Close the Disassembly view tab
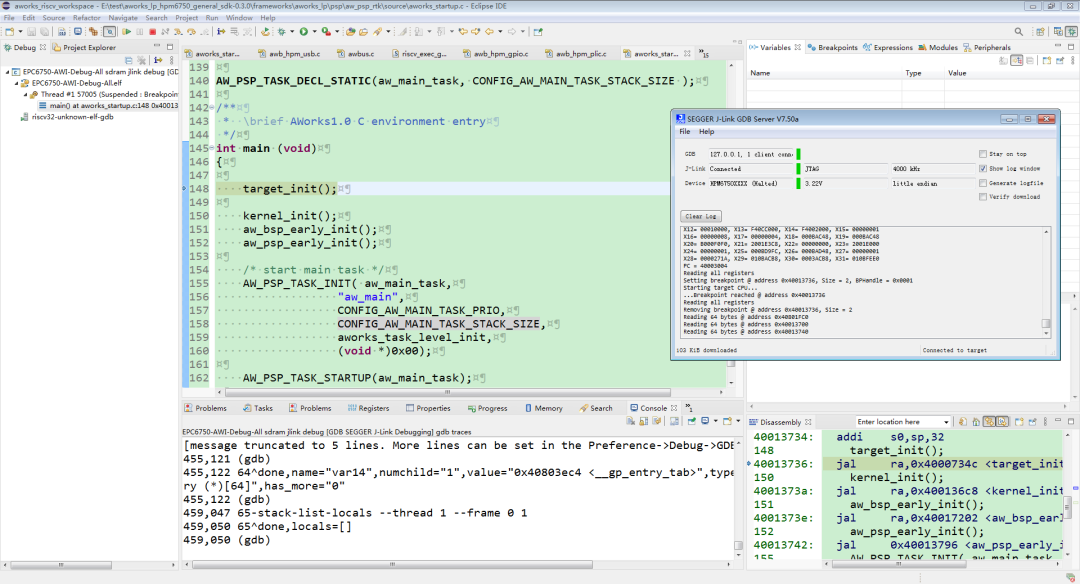Screen dimensions: 1080x584 [x=808, y=423]
